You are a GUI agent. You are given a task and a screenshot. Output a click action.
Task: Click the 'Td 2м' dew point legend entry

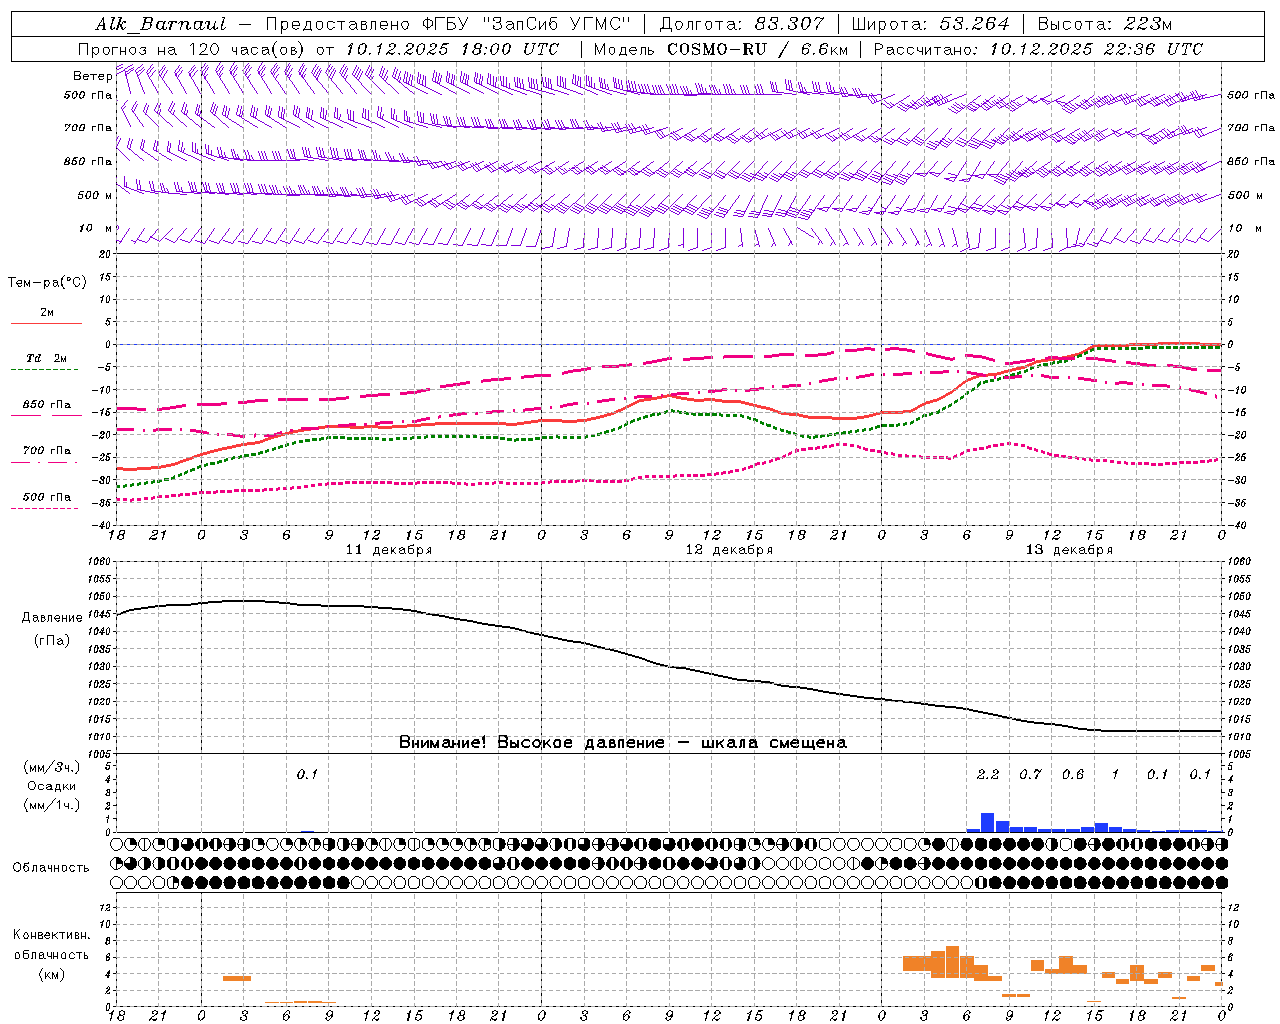pos(46,358)
